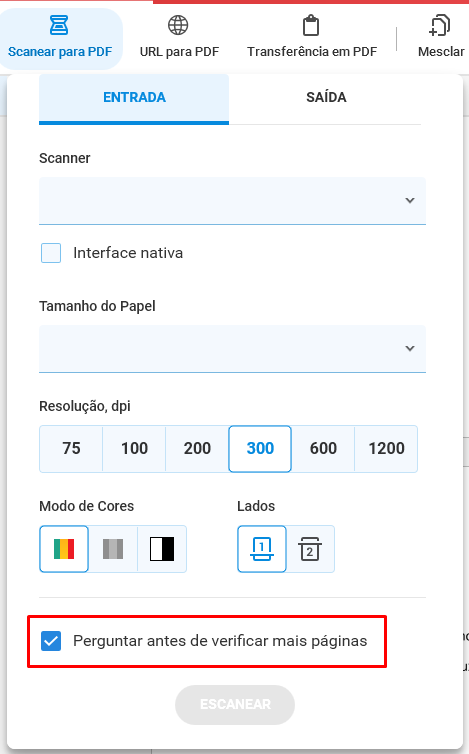Open the Tamanho do Papel dropdown

232,349
